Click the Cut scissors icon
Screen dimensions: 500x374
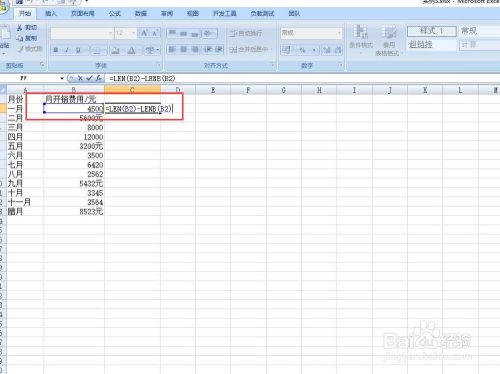click(20, 28)
